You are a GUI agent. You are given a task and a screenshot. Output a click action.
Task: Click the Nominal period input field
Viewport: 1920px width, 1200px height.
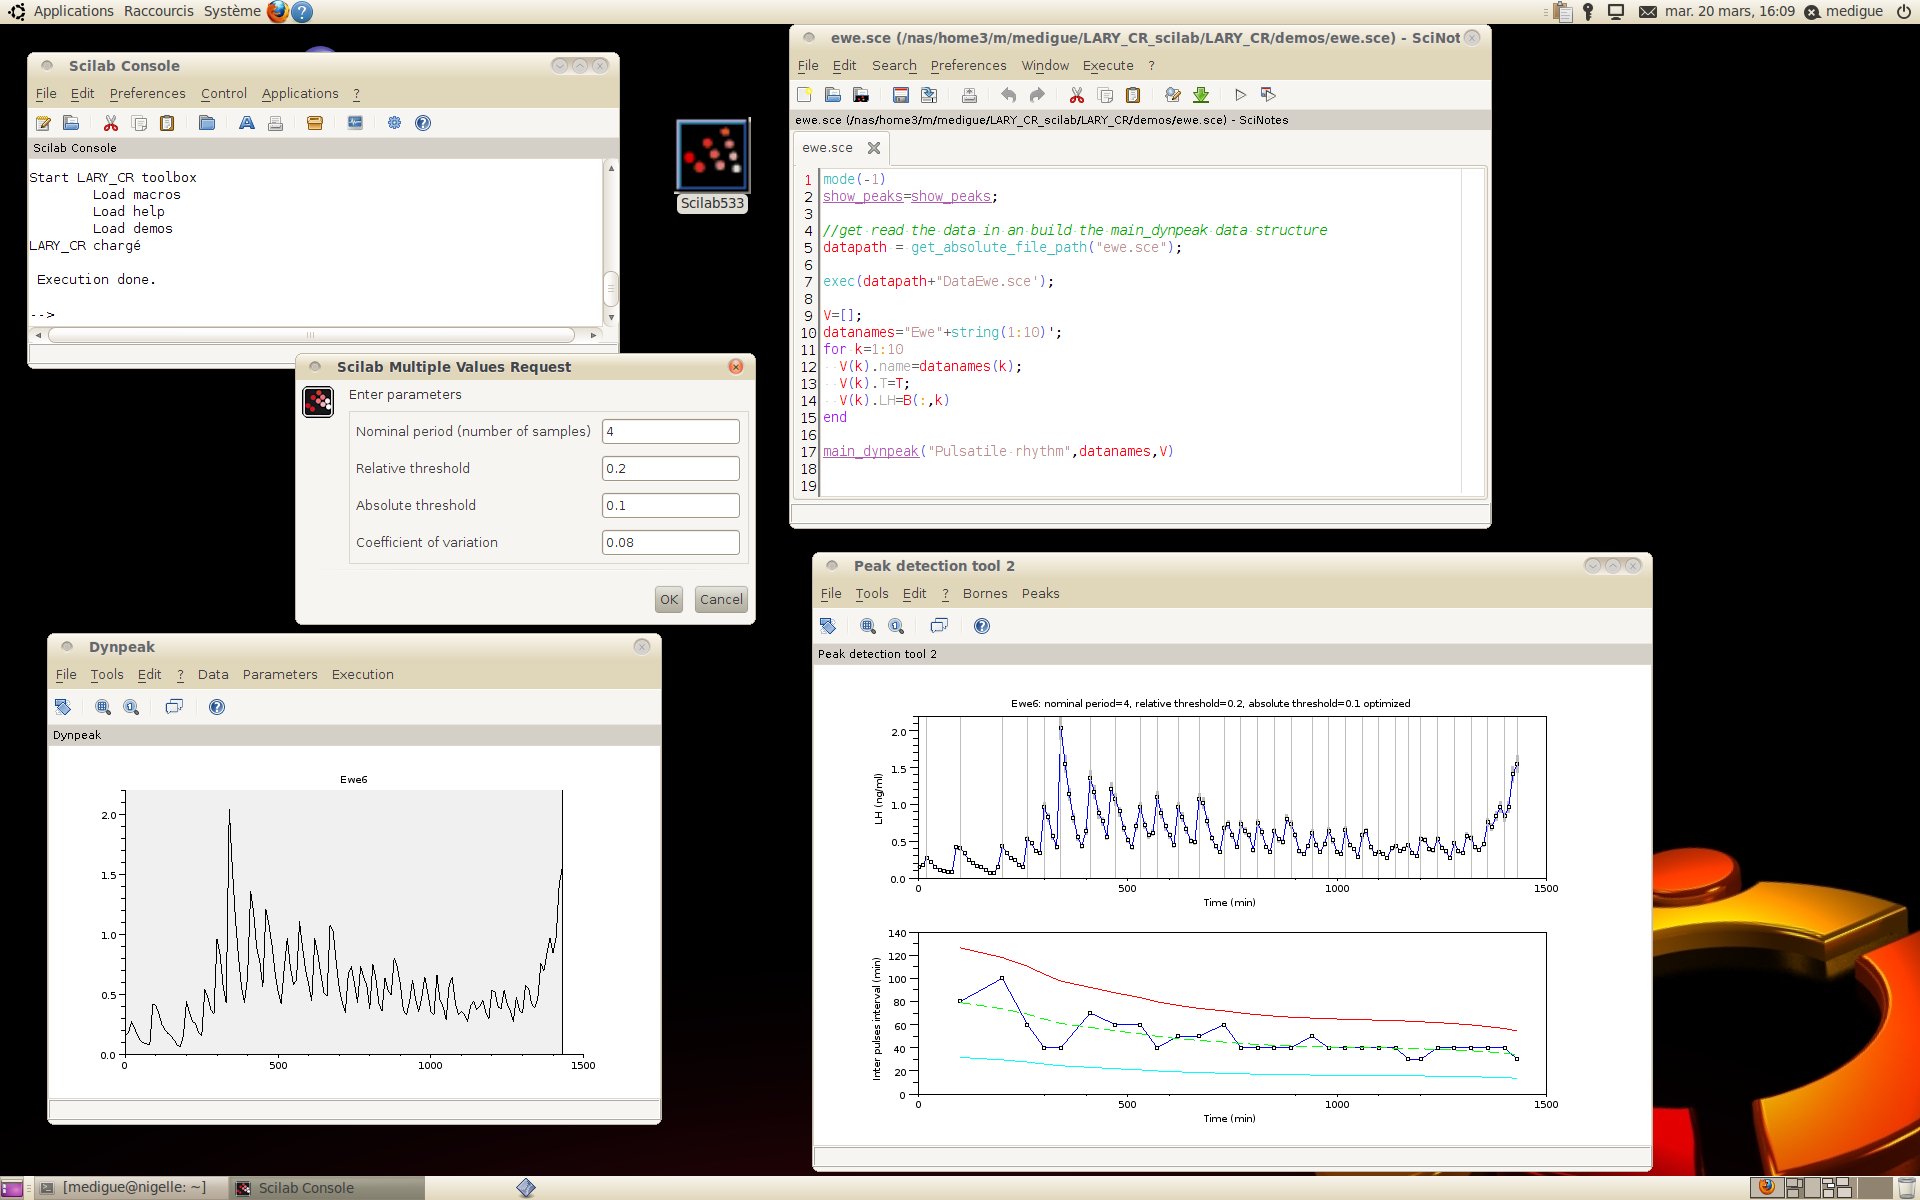point(671,432)
